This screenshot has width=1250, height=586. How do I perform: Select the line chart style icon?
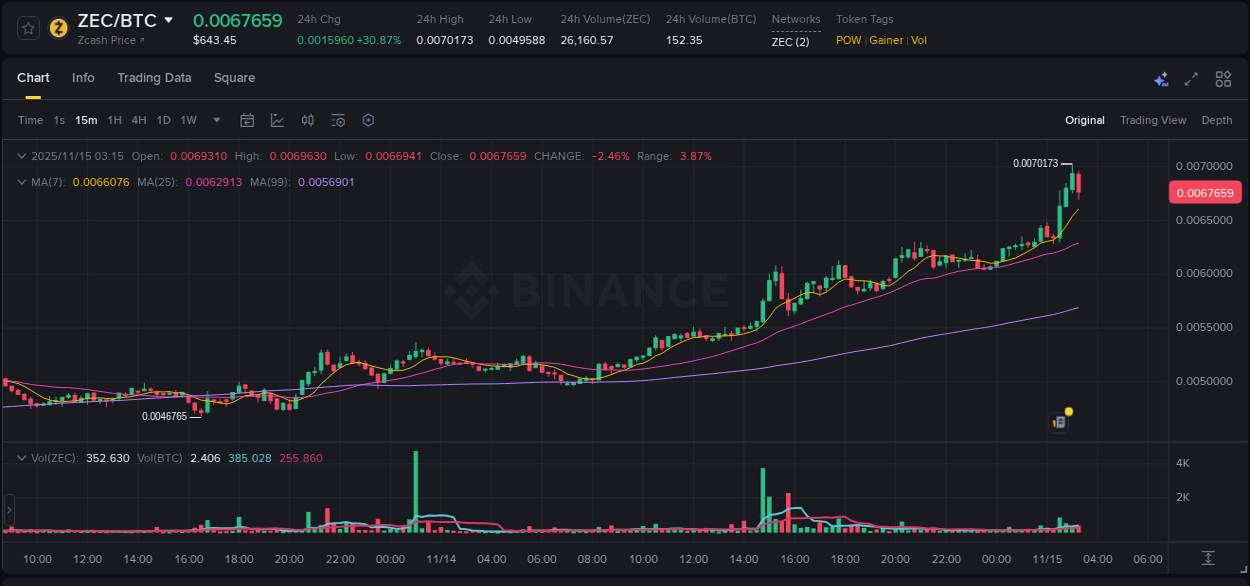[x=276, y=120]
